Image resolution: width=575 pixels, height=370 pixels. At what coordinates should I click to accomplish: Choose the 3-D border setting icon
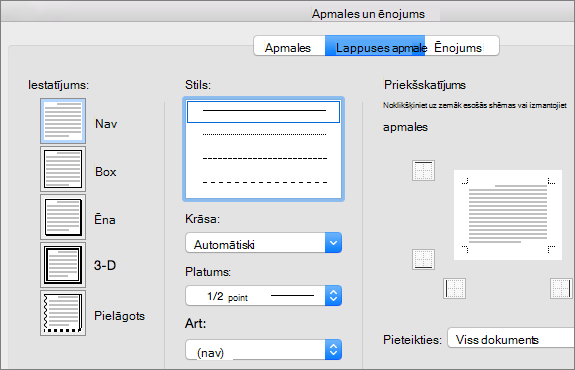[63, 265]
